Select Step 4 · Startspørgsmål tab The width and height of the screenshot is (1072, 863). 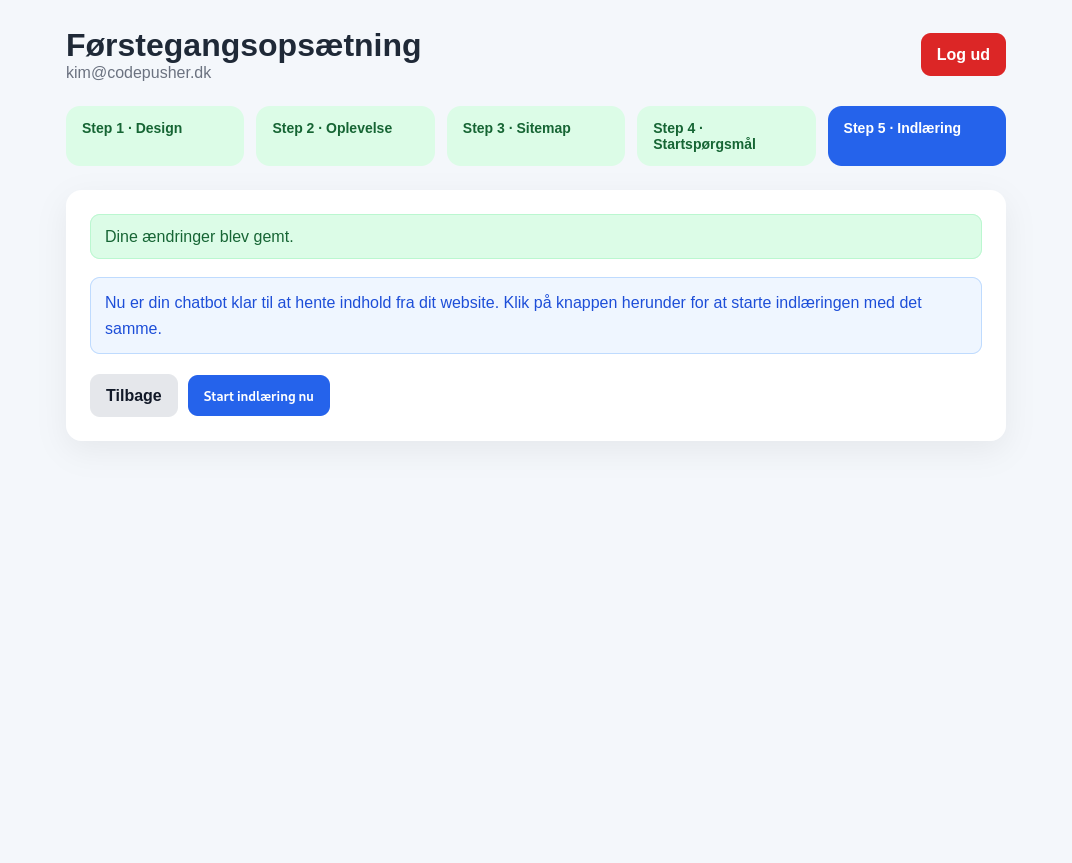click(725, 136)
